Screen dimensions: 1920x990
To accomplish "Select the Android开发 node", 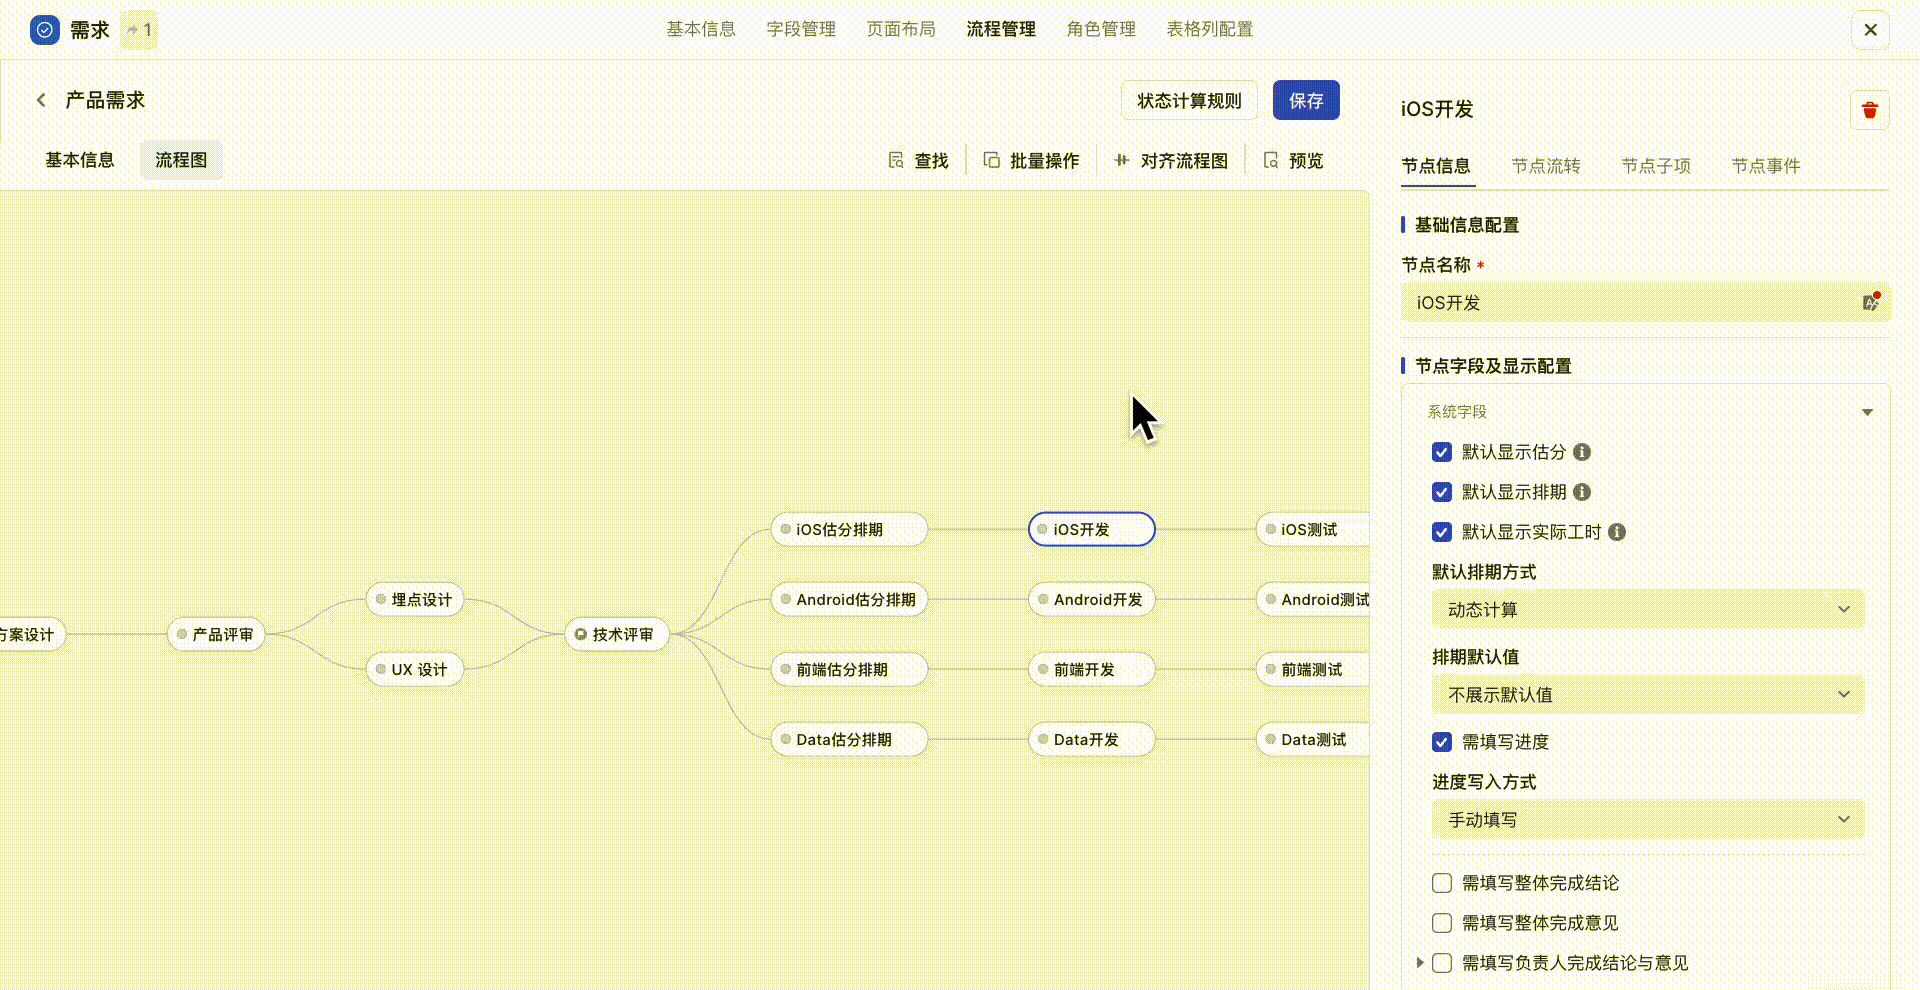I will pyautogui.click(x=1092, y=599).
